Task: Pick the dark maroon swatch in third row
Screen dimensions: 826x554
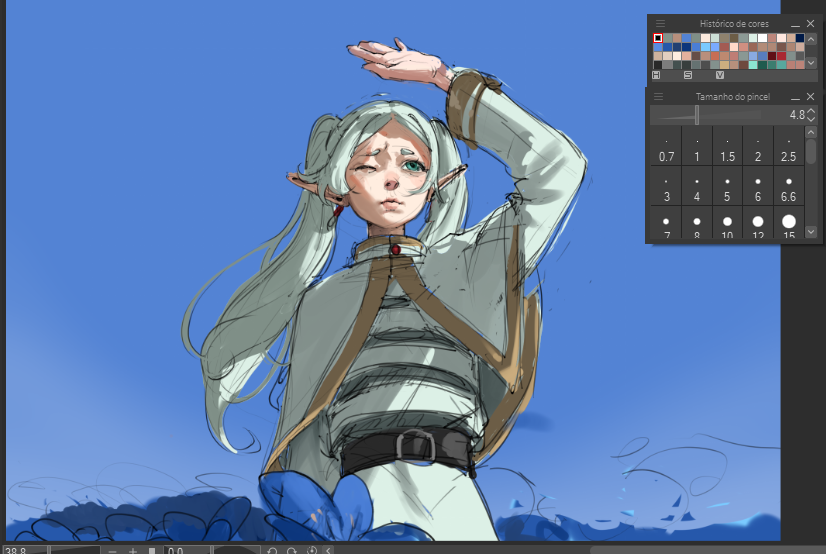Action: 772,56
